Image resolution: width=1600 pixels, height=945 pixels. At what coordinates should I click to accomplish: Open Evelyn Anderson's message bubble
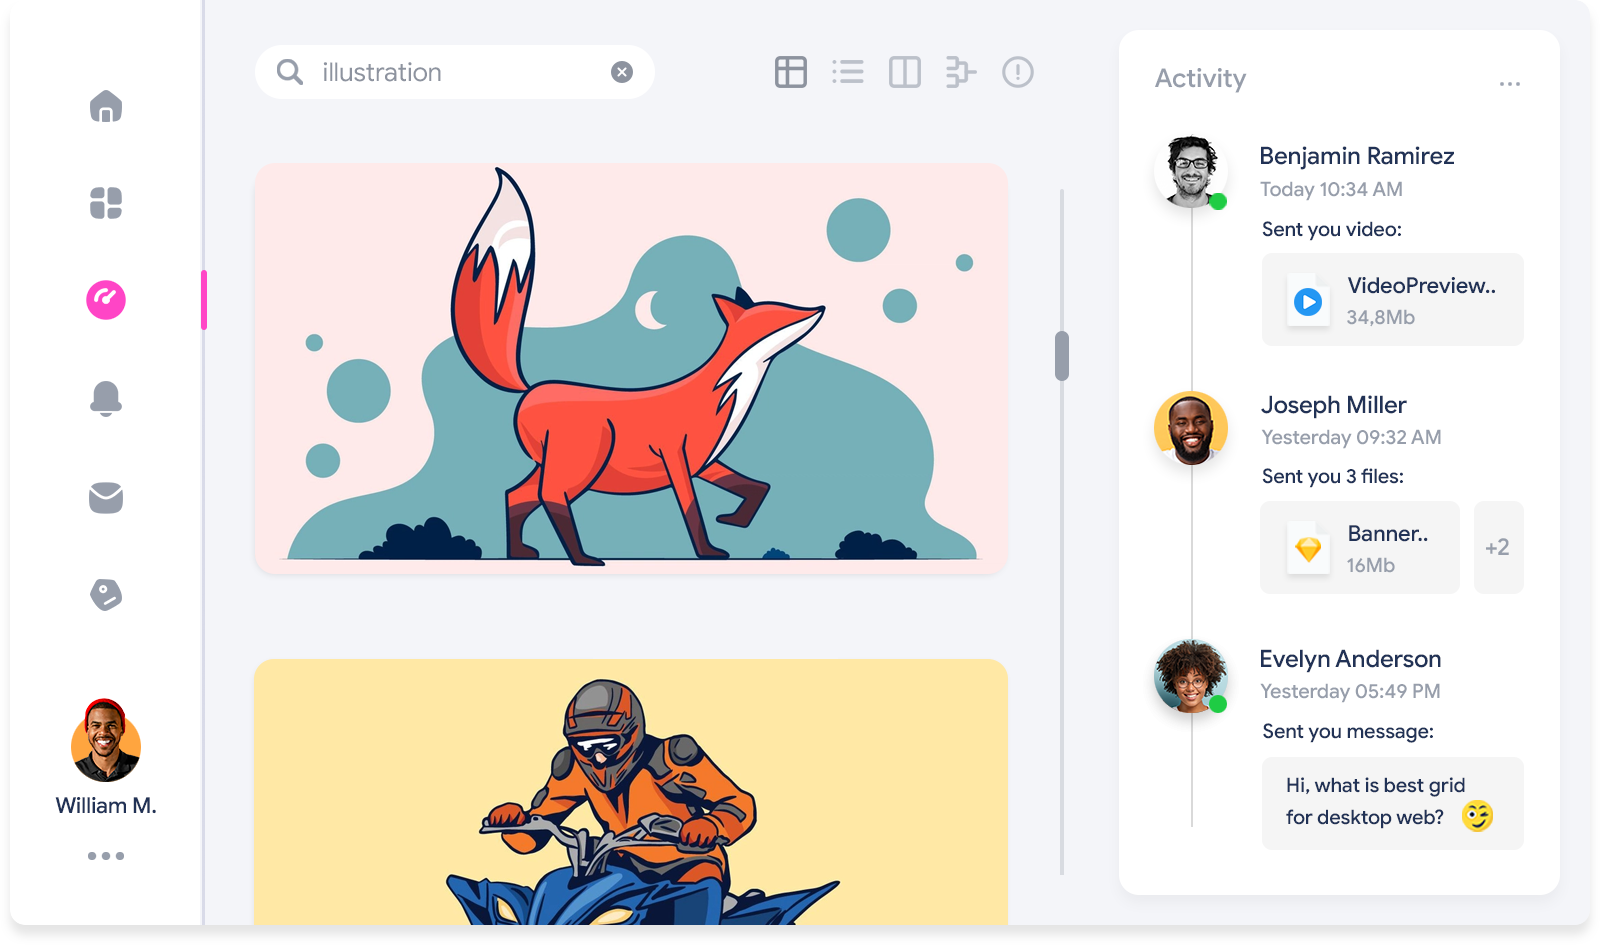(1392, 803)
